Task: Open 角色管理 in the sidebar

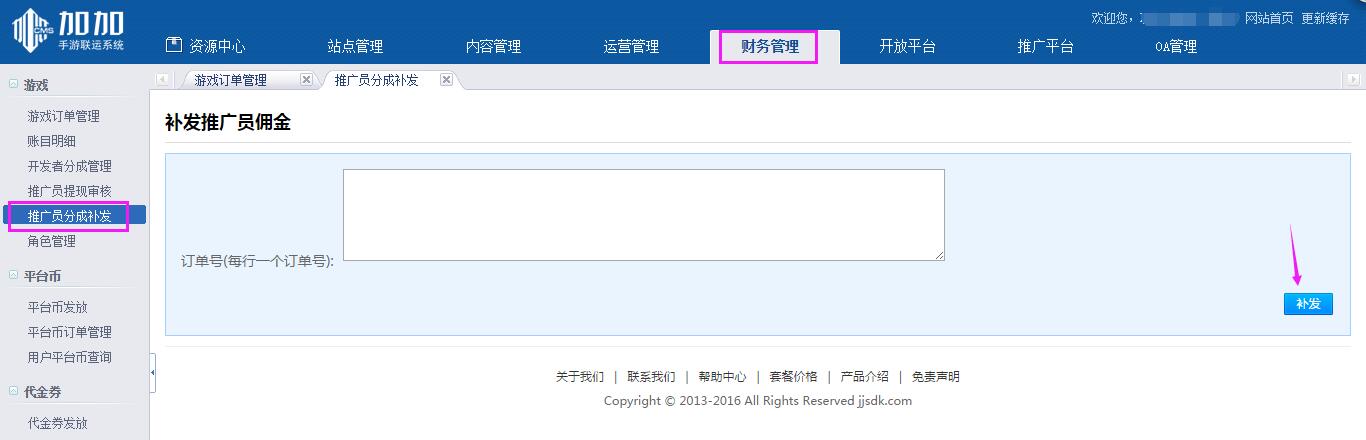Action: pyautogui.click(x=52, y=241)
